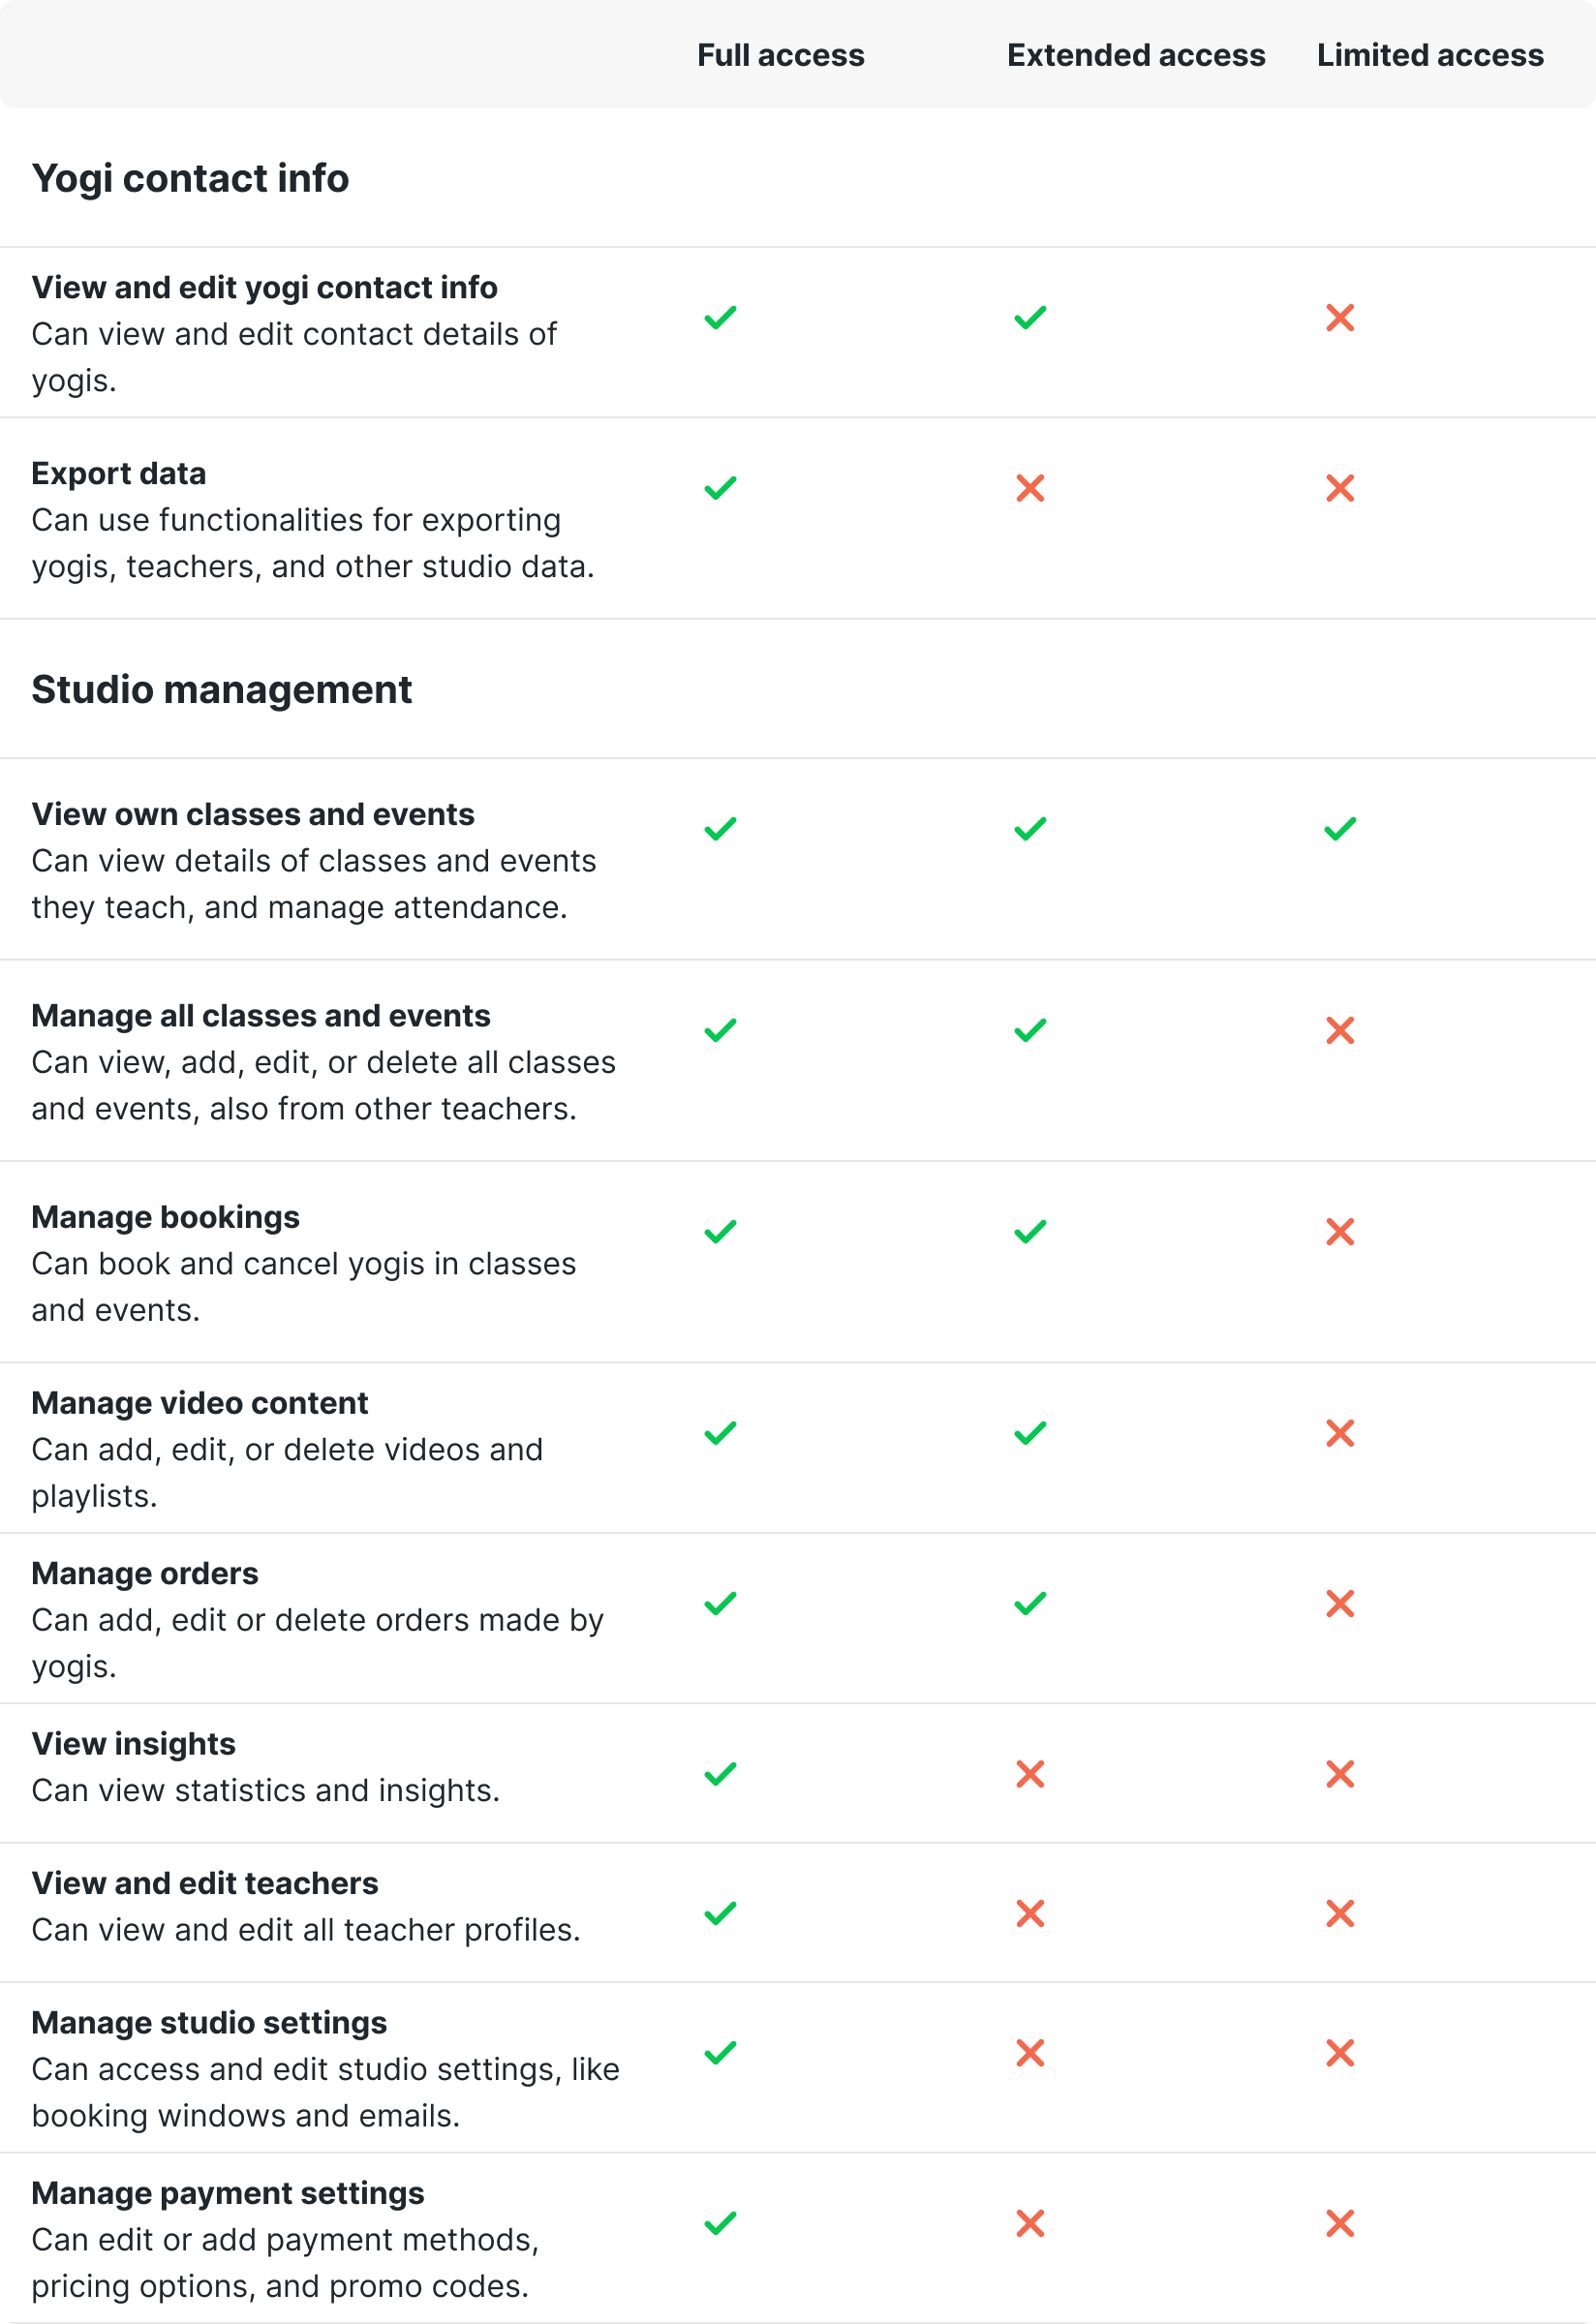Click the Manage payment settings row title

(x=227, y=2193)
